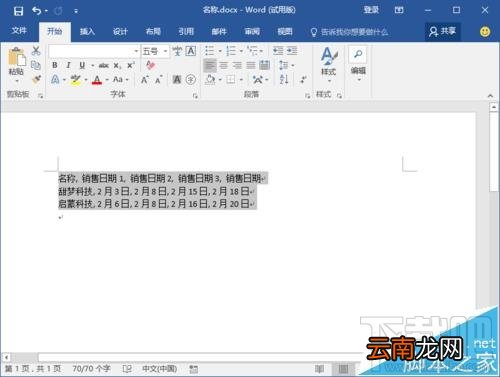The width and height of the screenshot is (500, 377).
Task: Expand the font name dropdown
Action: pos(136,51)
